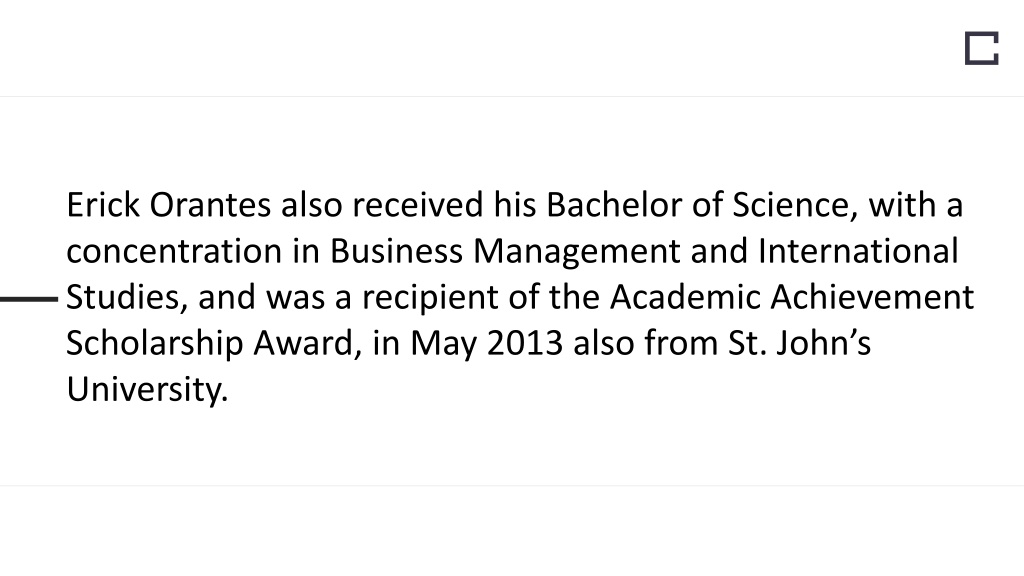The image size is (1024, 576).
Task: Click the square bracket logo icon
Action: click(x=982, y=48)
